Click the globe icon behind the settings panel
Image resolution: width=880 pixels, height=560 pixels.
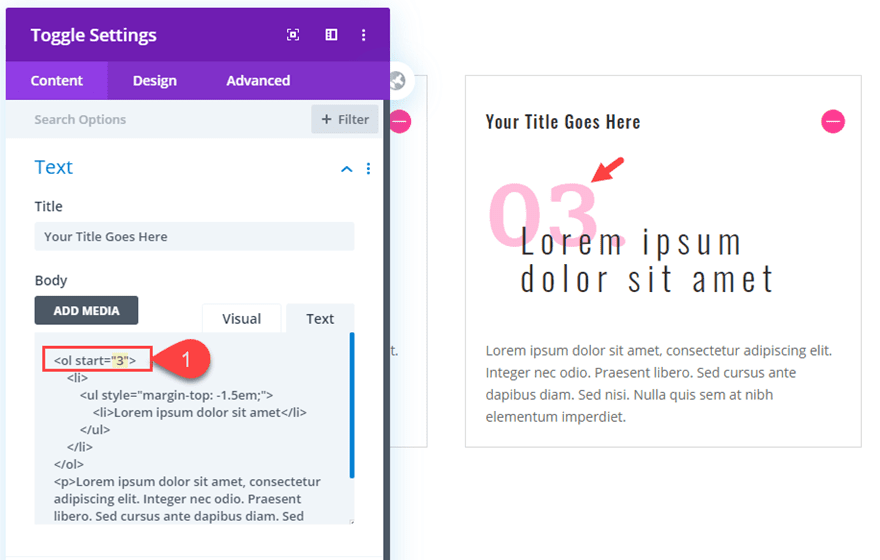tap(398, 81)
